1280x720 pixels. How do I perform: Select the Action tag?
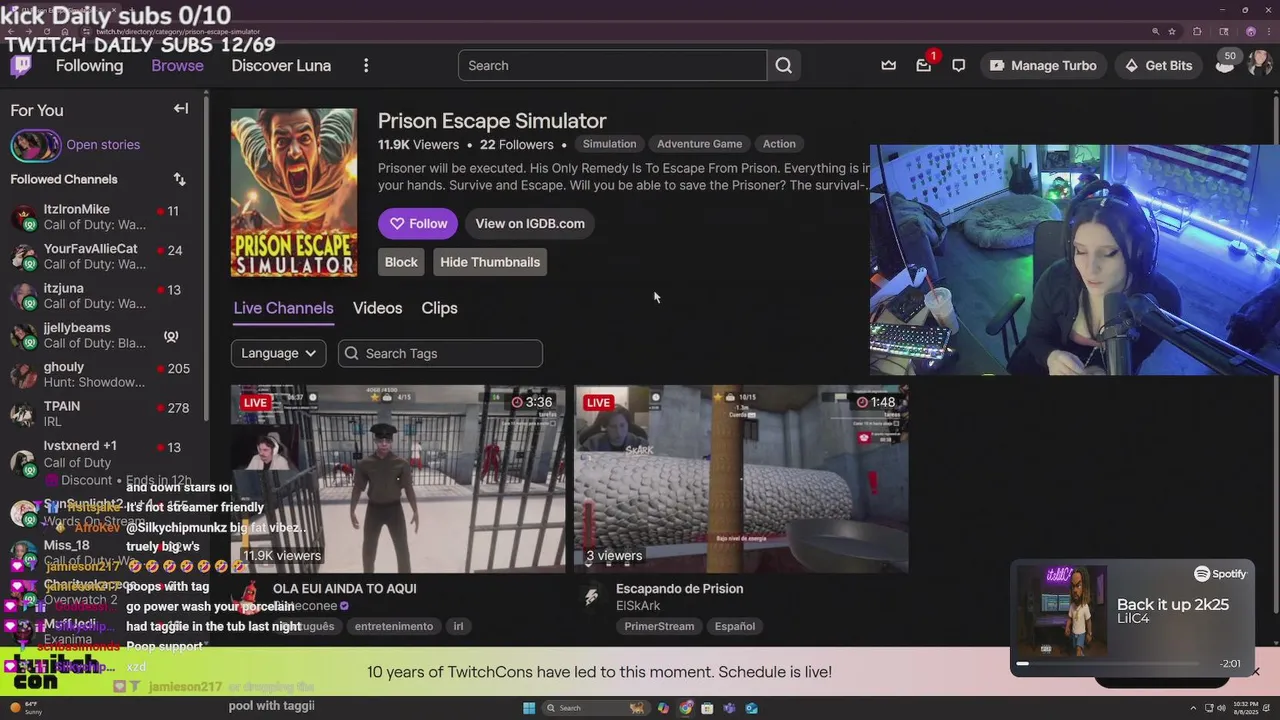[779, 144]
